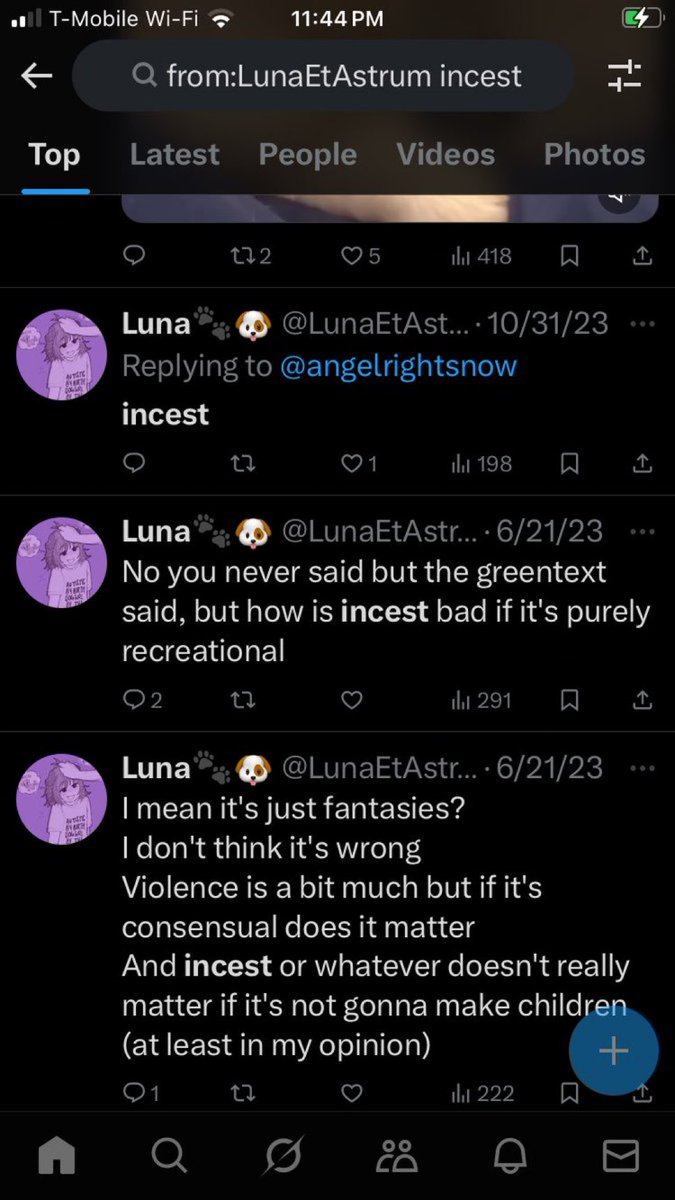675x1200 pixels.
Task: Switch to the People tab
Action: 307,154
